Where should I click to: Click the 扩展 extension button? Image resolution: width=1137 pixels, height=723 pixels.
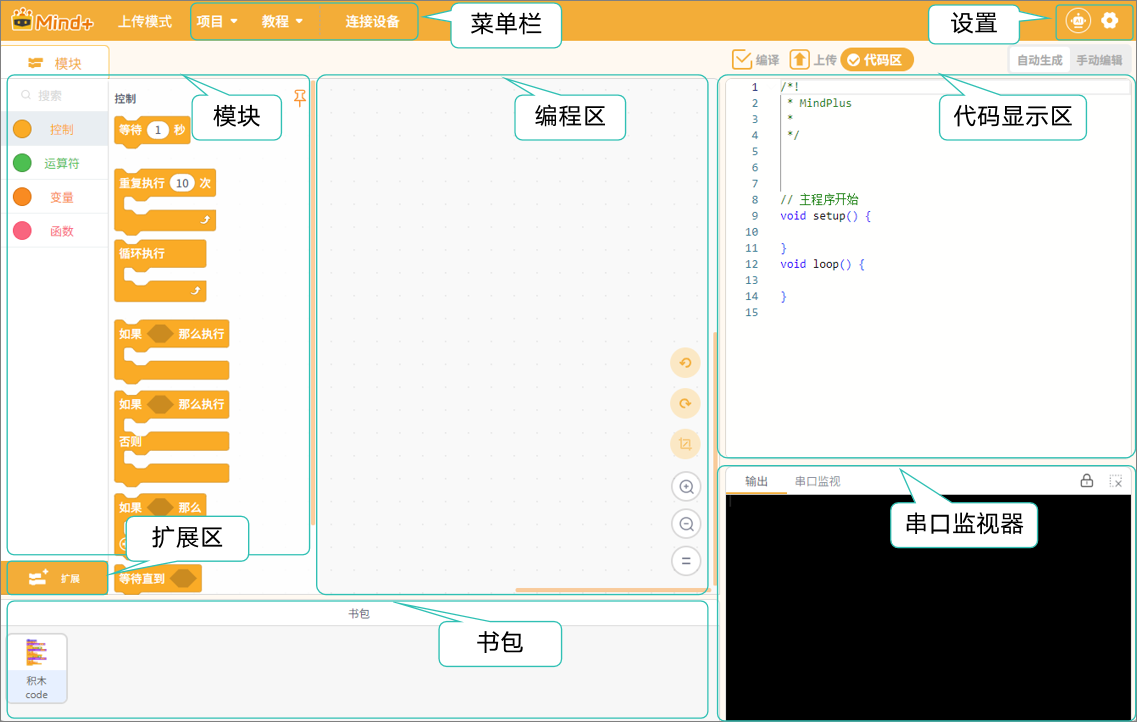(x=57, y=578)
